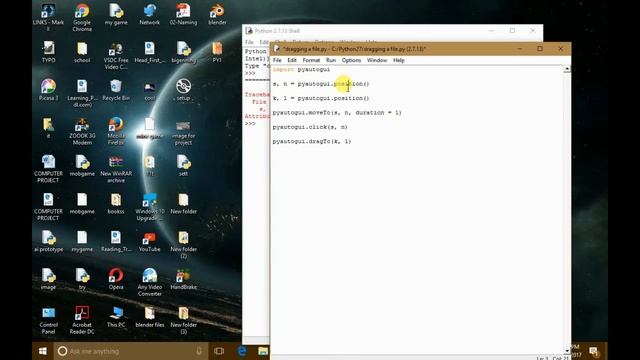The width and height of the screenshot is (640, 360).
Task: Open the PY1 archive icon
Action: pyautogui.click(x=217, y=52)
